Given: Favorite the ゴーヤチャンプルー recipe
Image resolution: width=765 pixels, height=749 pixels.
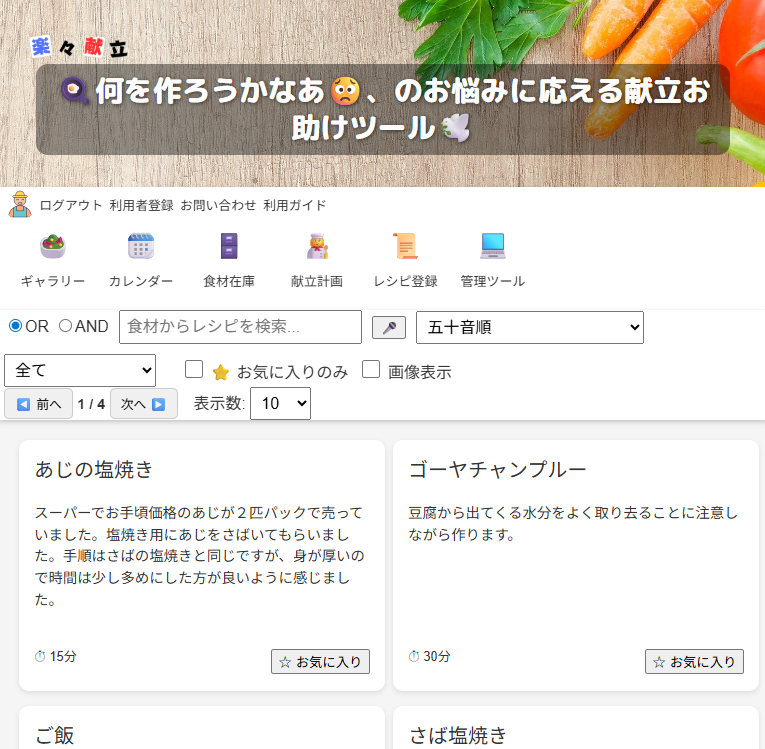Looking at the screenshot, I should (694, 662).
